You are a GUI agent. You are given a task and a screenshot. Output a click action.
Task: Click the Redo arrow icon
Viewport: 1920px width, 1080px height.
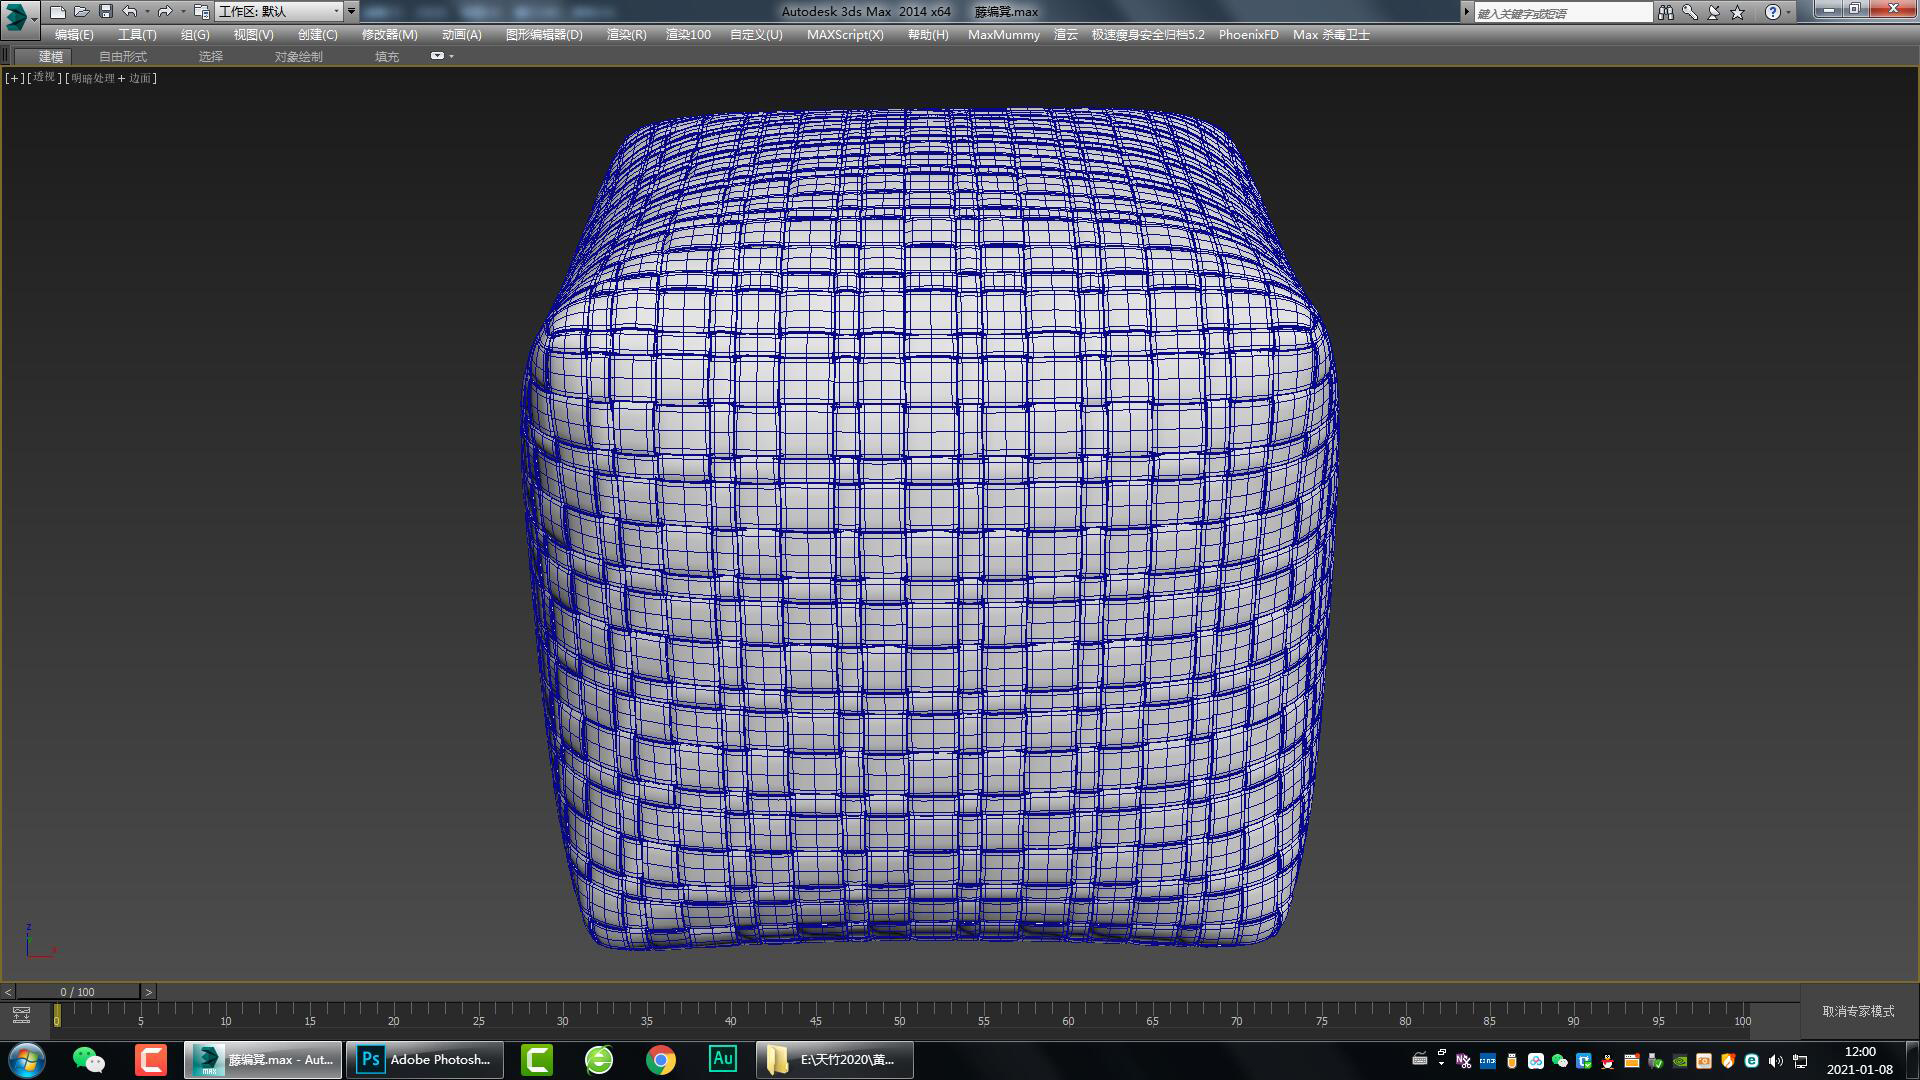click(165, 12)
